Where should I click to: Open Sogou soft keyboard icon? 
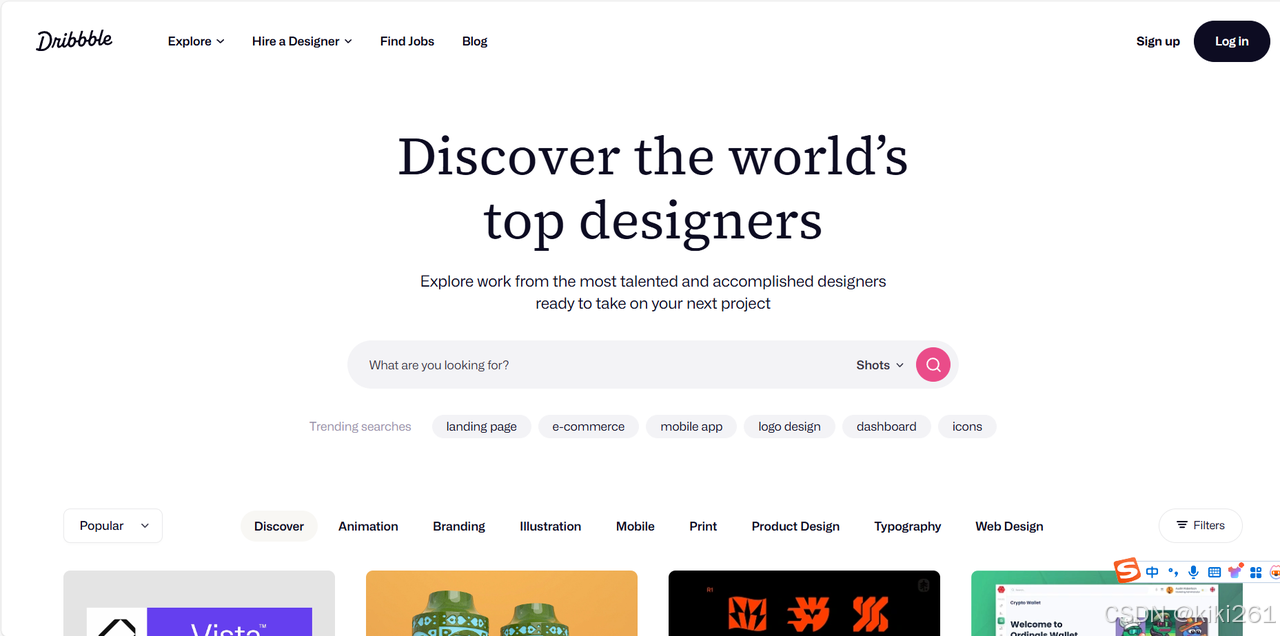click(x=1214, y=572)
